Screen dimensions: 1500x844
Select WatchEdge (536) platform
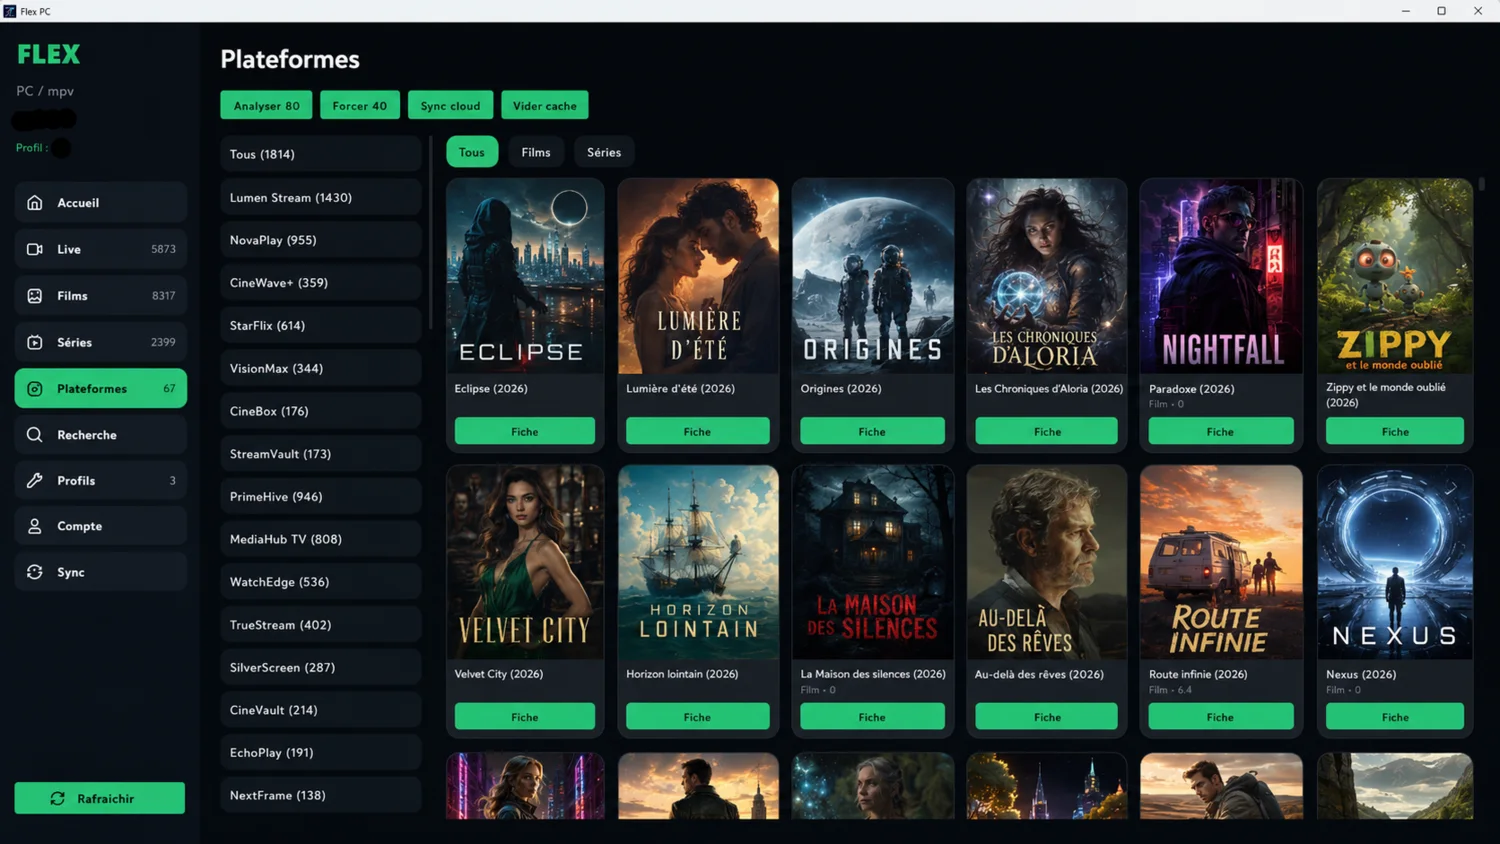(321, 582)
